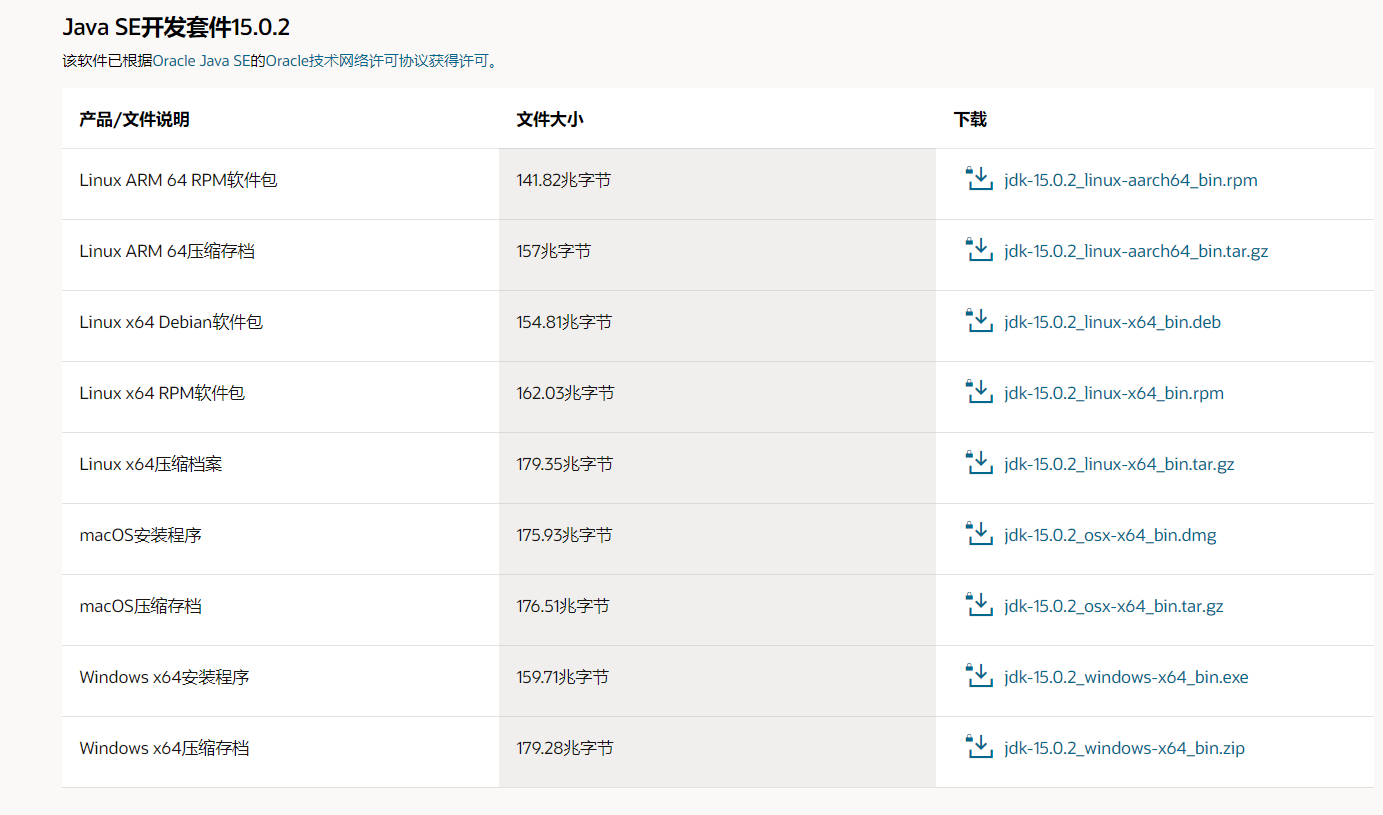Image resolution: width=1383 pixels, height=815 pixels.
Task: Select the macOS安装程序 row label
Action: [140, 536]
